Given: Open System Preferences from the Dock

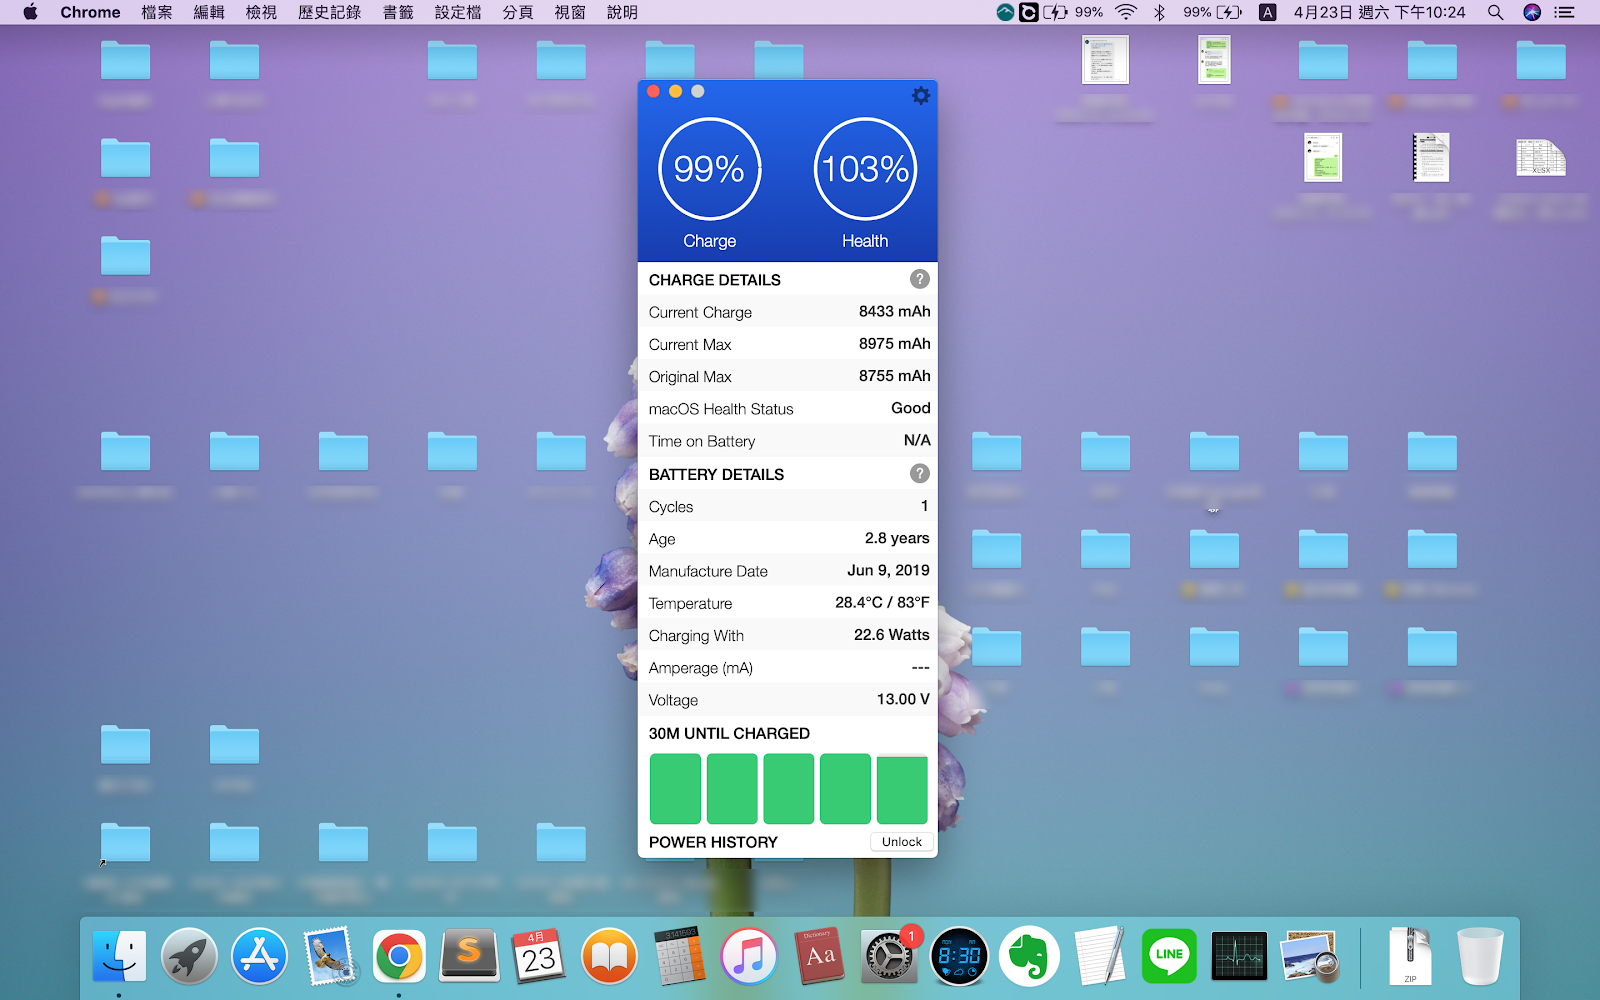Looking at the screenshot, I should [887, 957].
